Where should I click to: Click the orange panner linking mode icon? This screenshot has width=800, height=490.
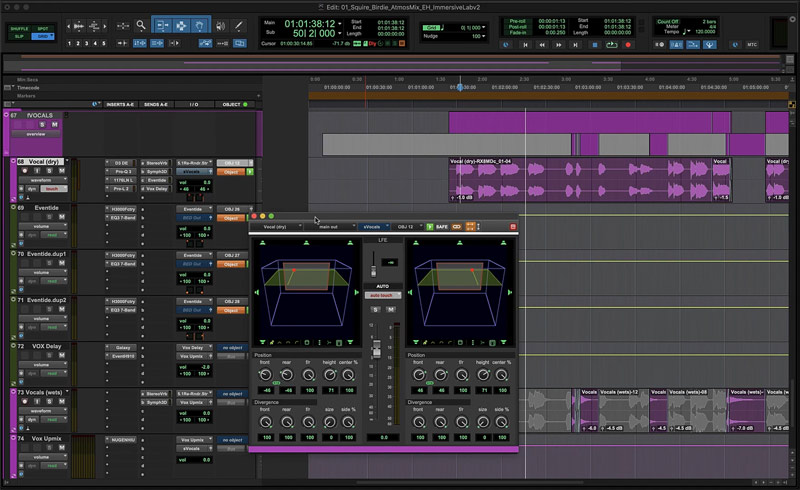(x=470, y=227)
